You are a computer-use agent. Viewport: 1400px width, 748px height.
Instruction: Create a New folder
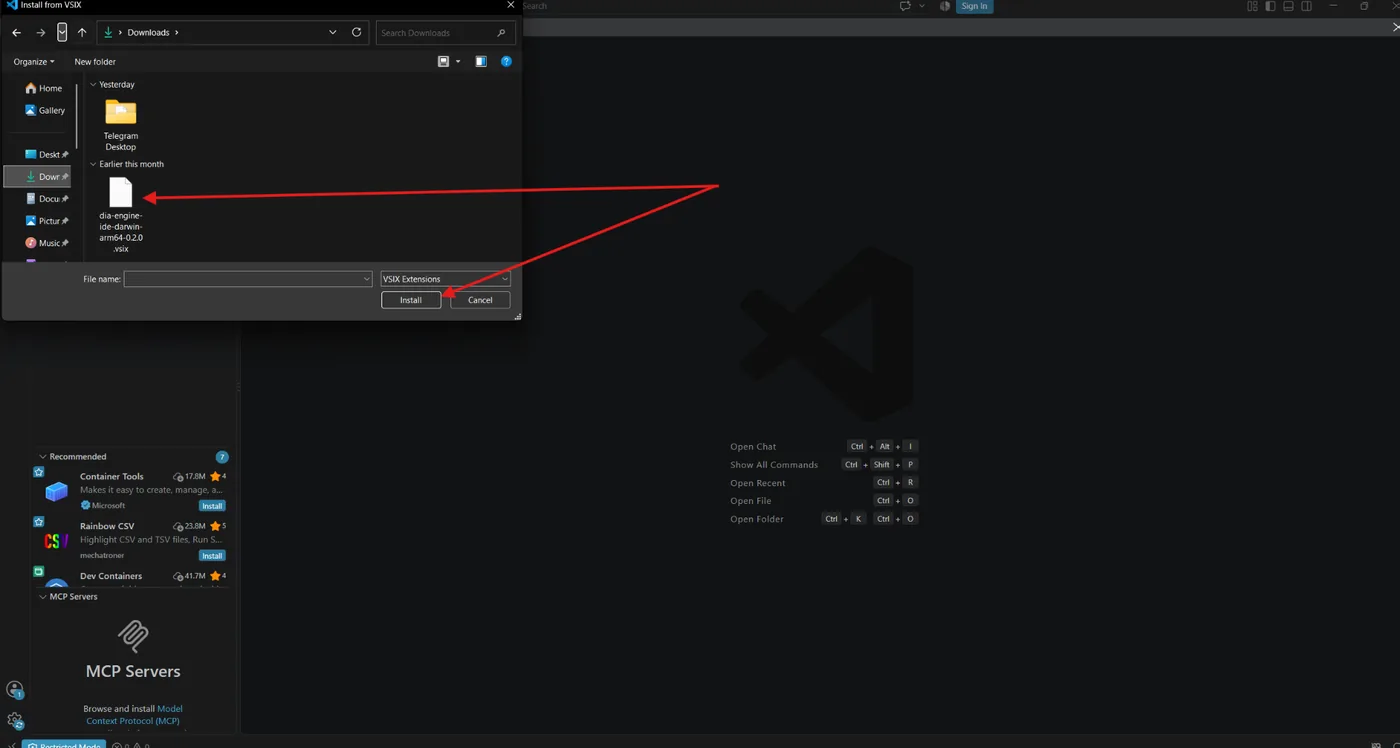[x=95, y=62]
